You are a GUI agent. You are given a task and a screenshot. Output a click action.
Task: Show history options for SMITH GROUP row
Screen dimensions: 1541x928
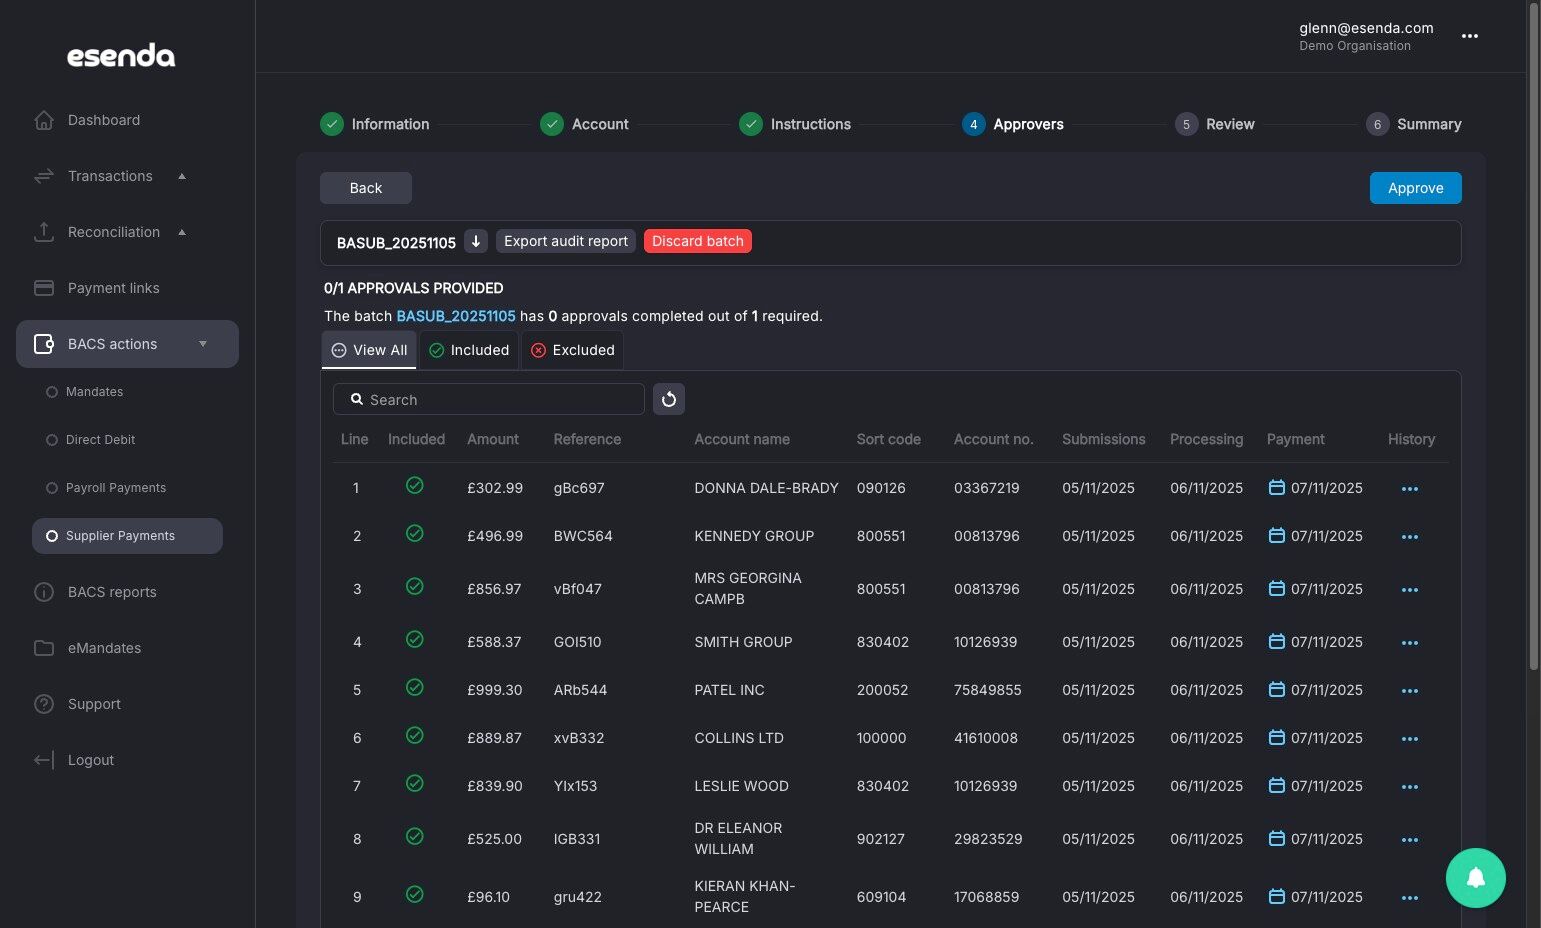point(1410,643)
